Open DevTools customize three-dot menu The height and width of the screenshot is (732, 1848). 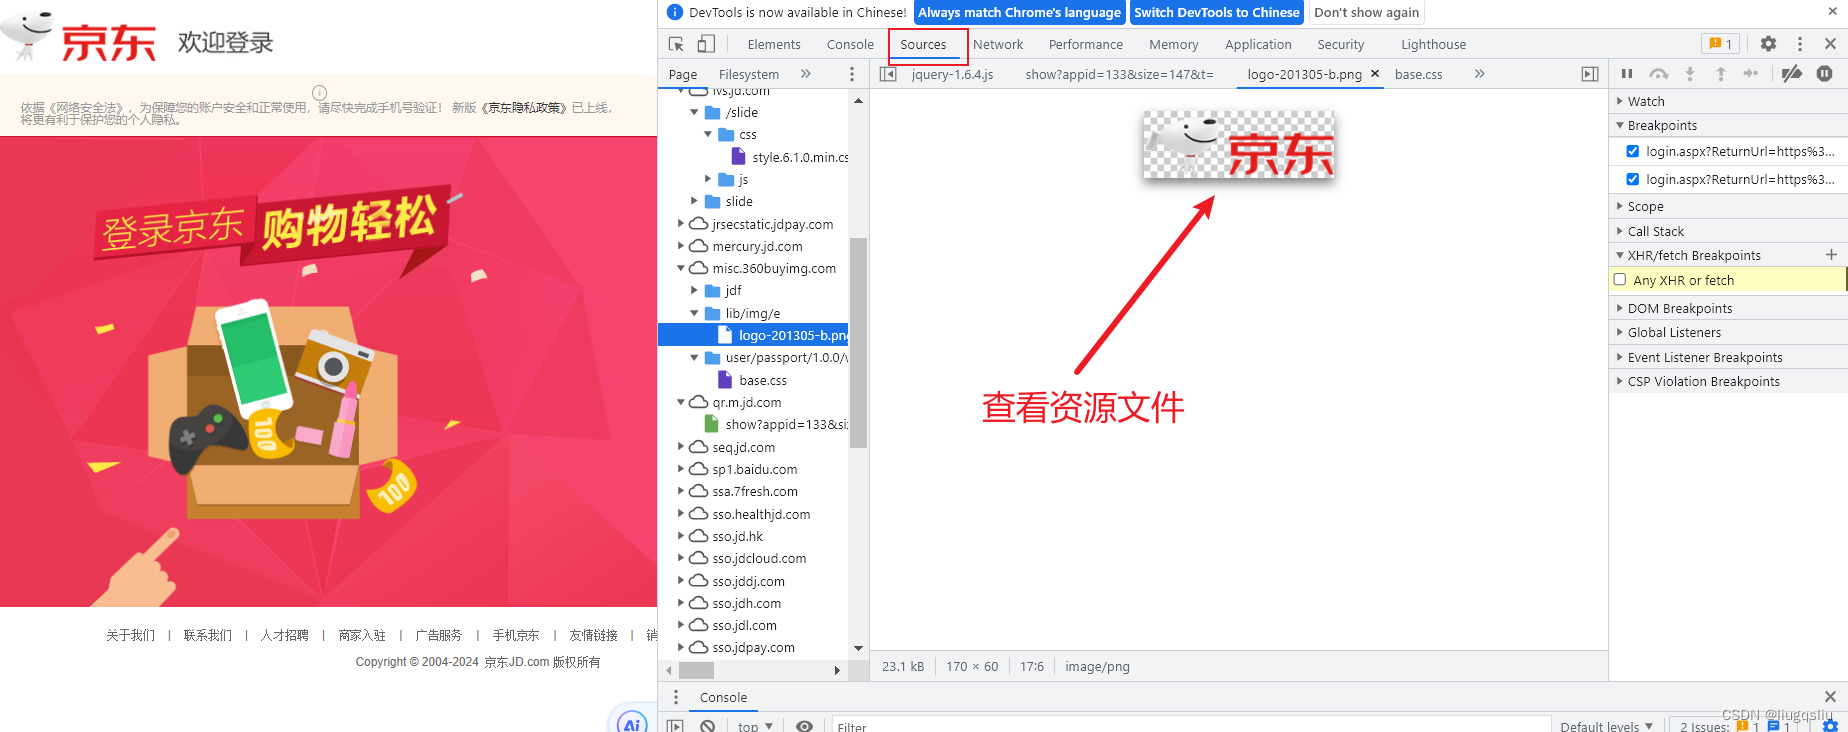point(1800,44)
